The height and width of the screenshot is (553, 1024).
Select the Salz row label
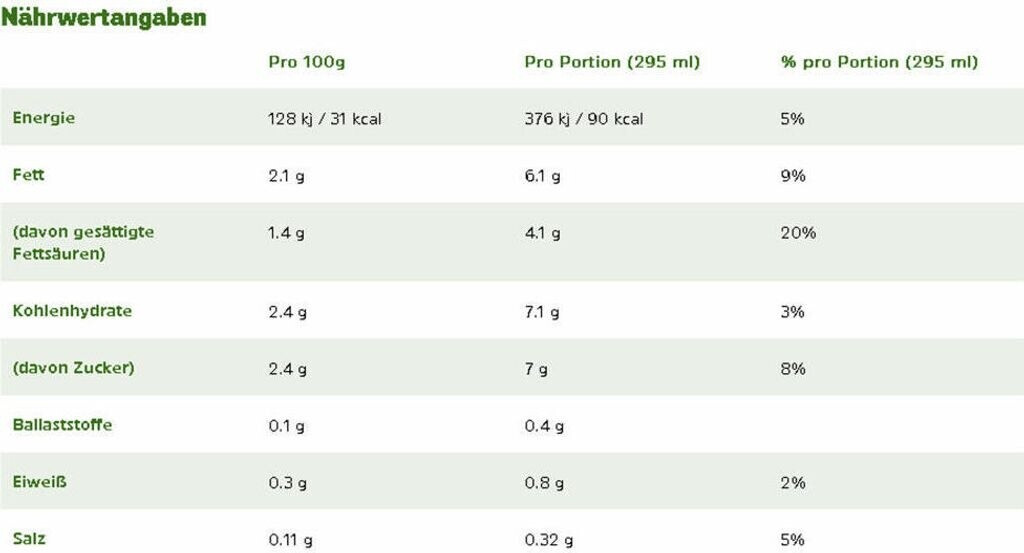click(x=29, y=539)
